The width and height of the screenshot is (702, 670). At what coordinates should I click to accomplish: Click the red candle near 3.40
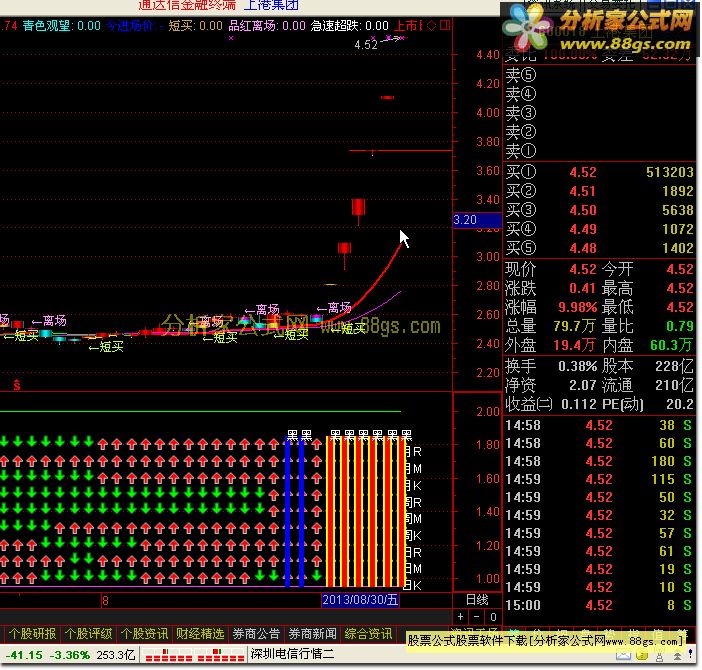click(x=359, y=210)
